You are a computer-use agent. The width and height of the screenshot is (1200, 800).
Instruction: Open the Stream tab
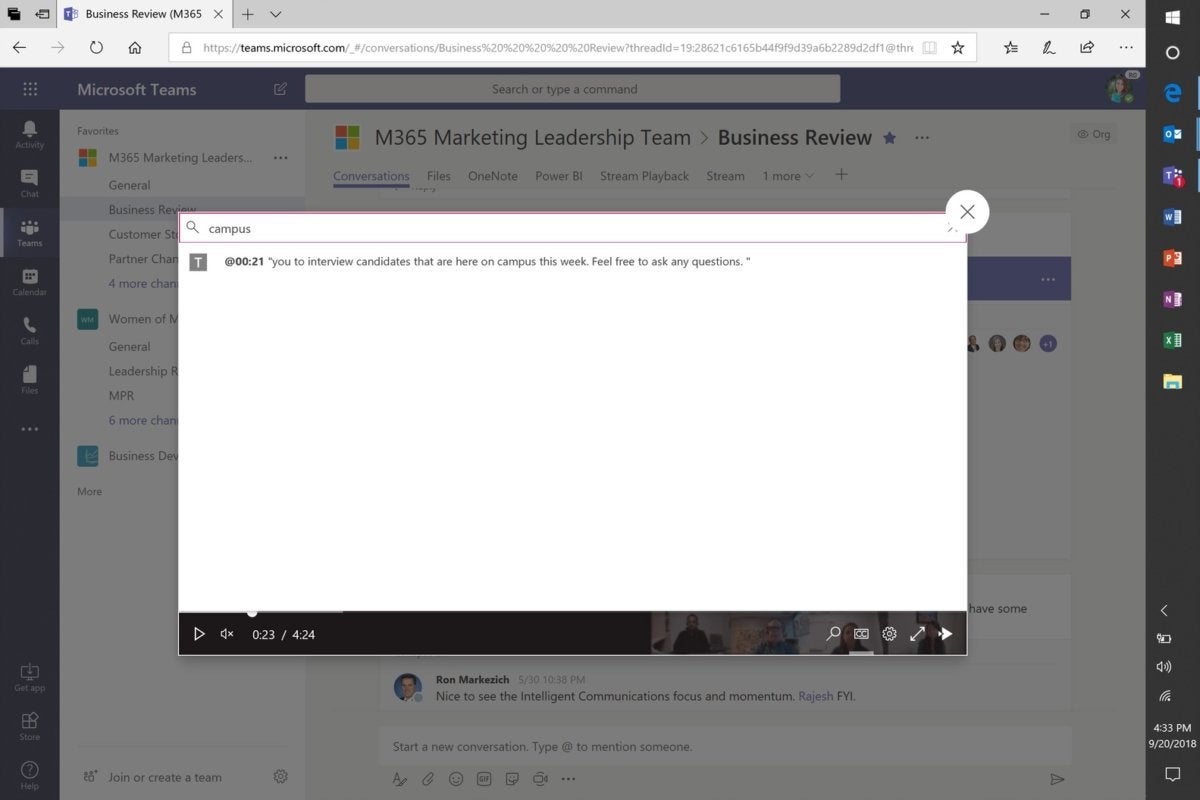[726, 176]
